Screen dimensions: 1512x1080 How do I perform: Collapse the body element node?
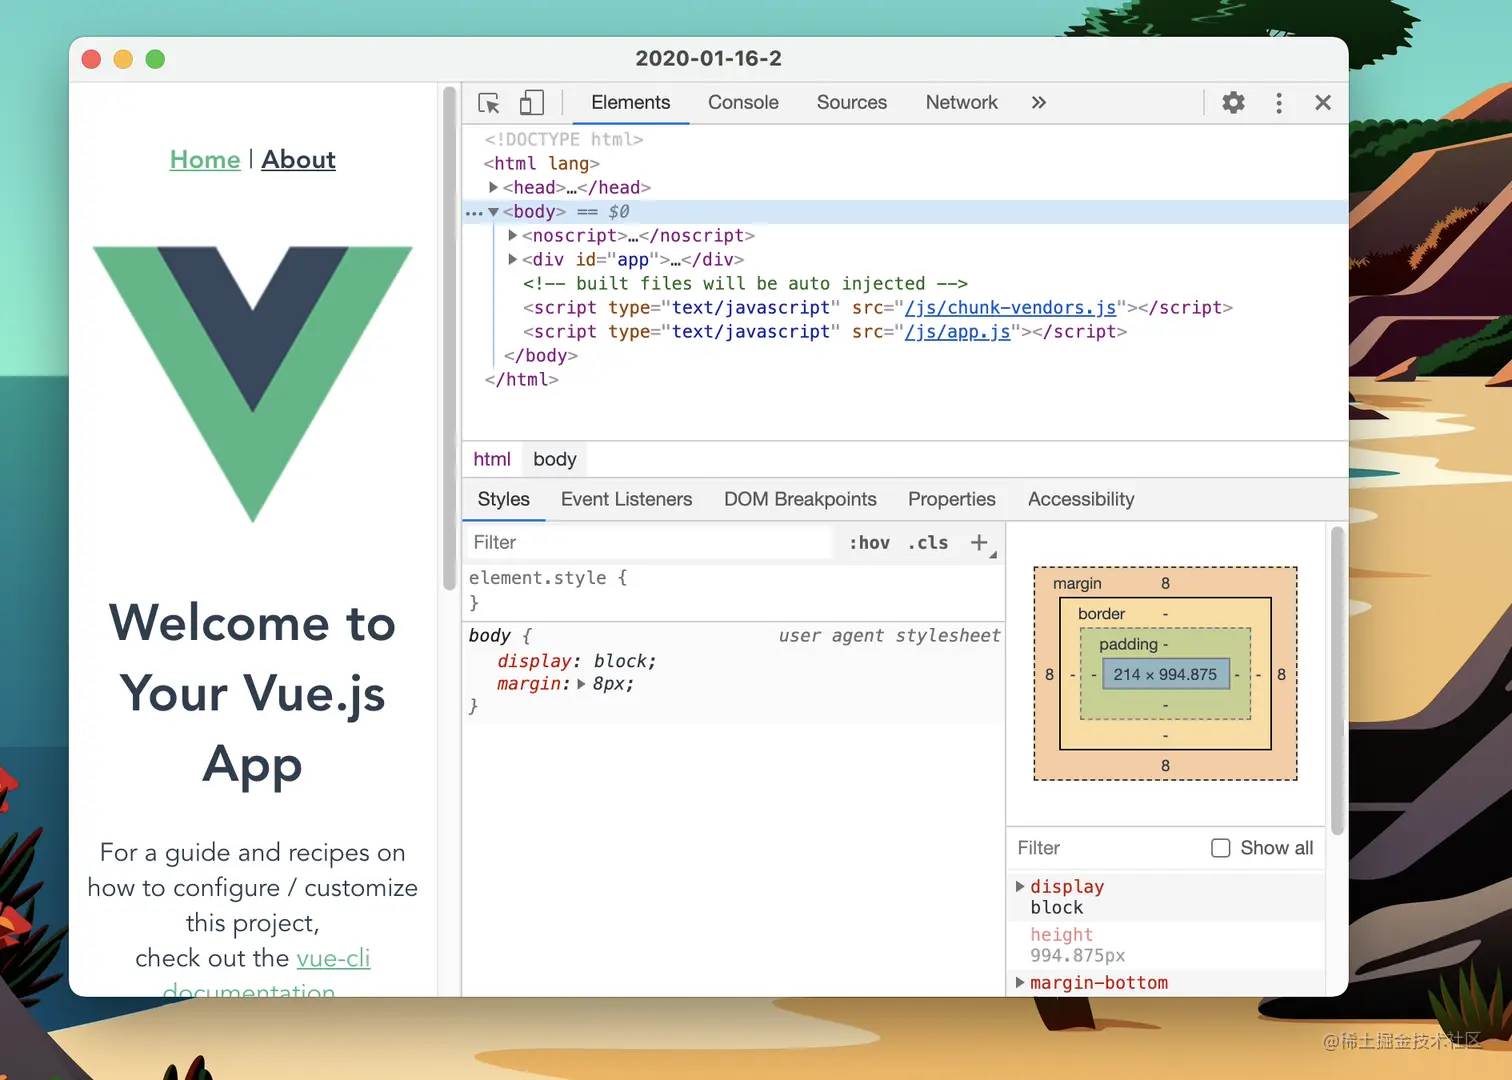pos(493,212)
